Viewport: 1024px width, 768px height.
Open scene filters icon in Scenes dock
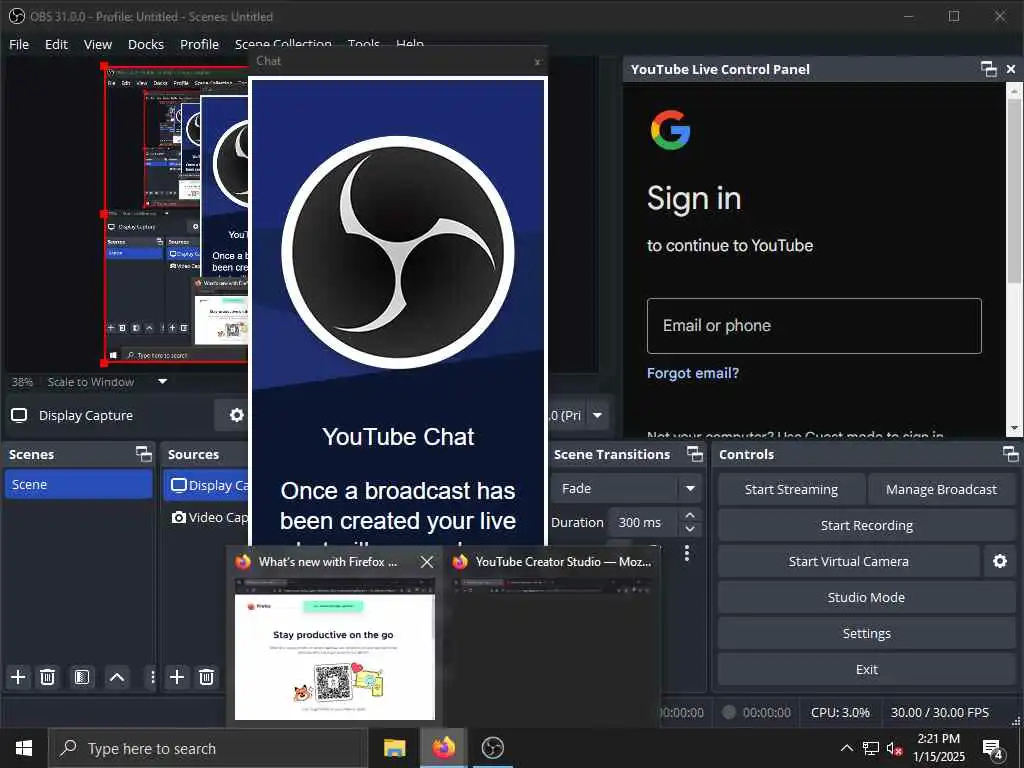coord(82,677)
